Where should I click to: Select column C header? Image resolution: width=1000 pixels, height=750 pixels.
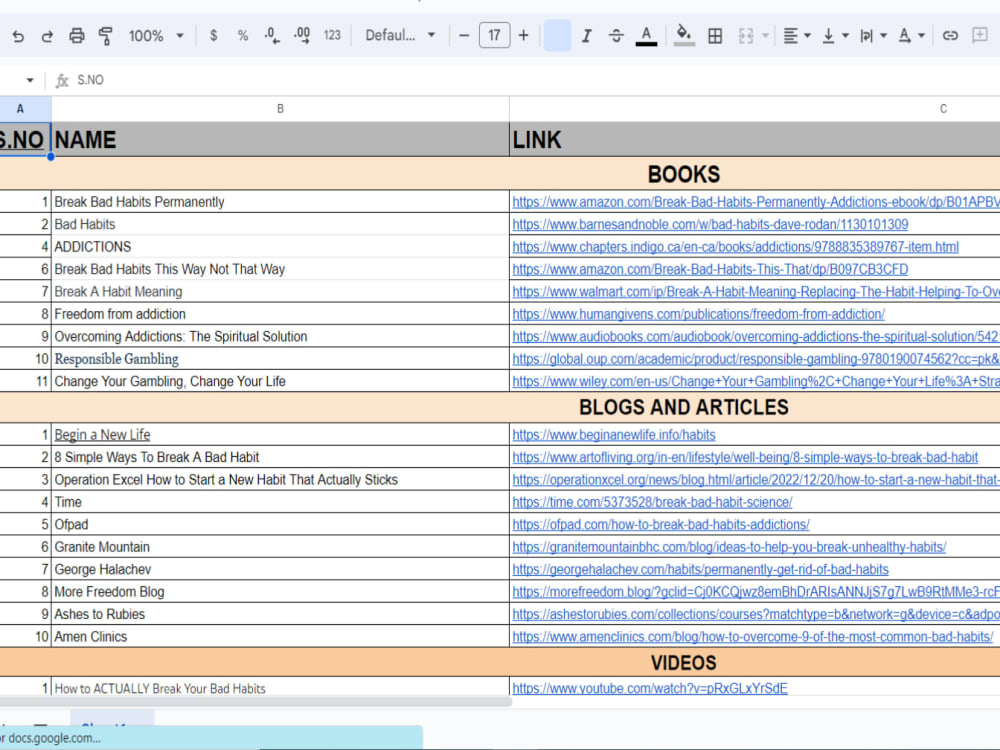pos(754,109)
